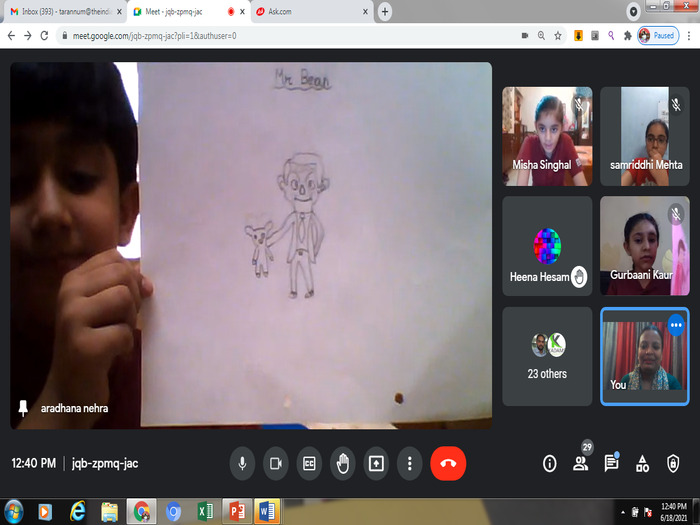Show everyone participants panel icon

click(580, 464)
